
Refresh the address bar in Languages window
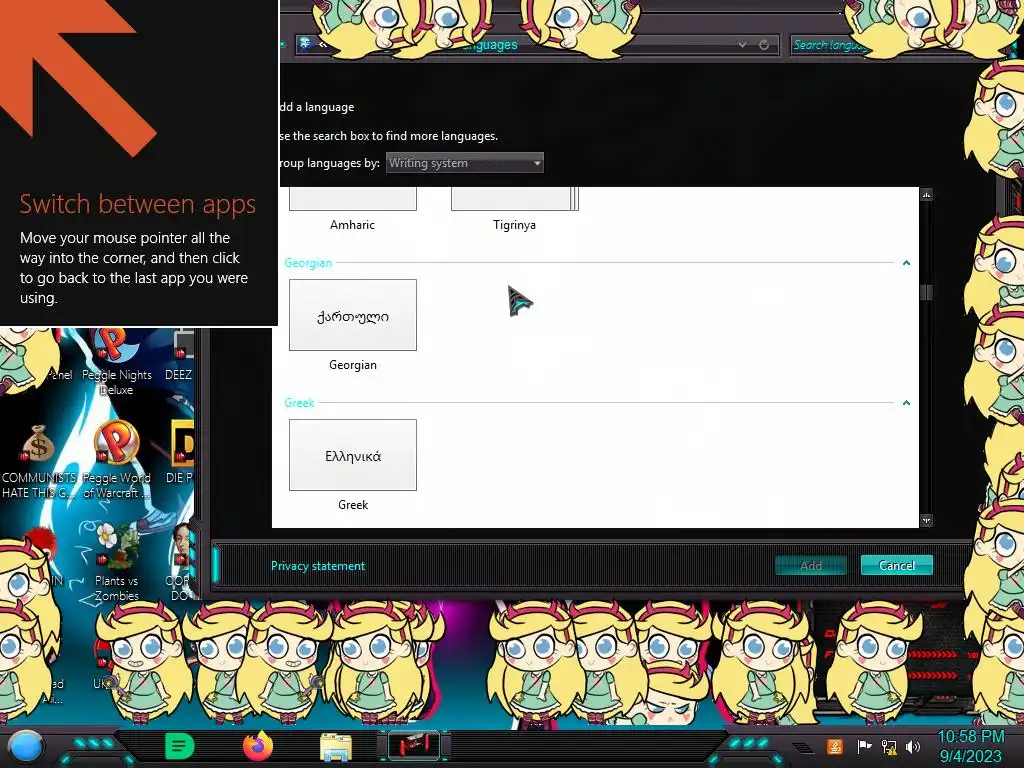click(763, 45)
